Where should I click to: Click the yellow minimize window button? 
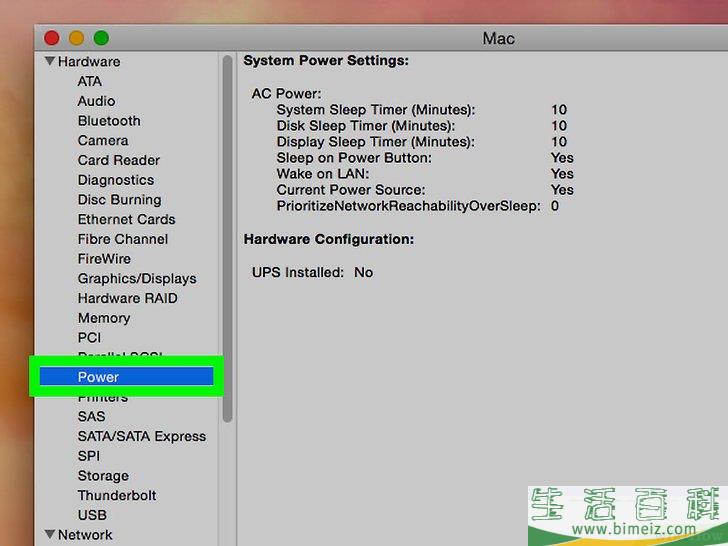77,38
